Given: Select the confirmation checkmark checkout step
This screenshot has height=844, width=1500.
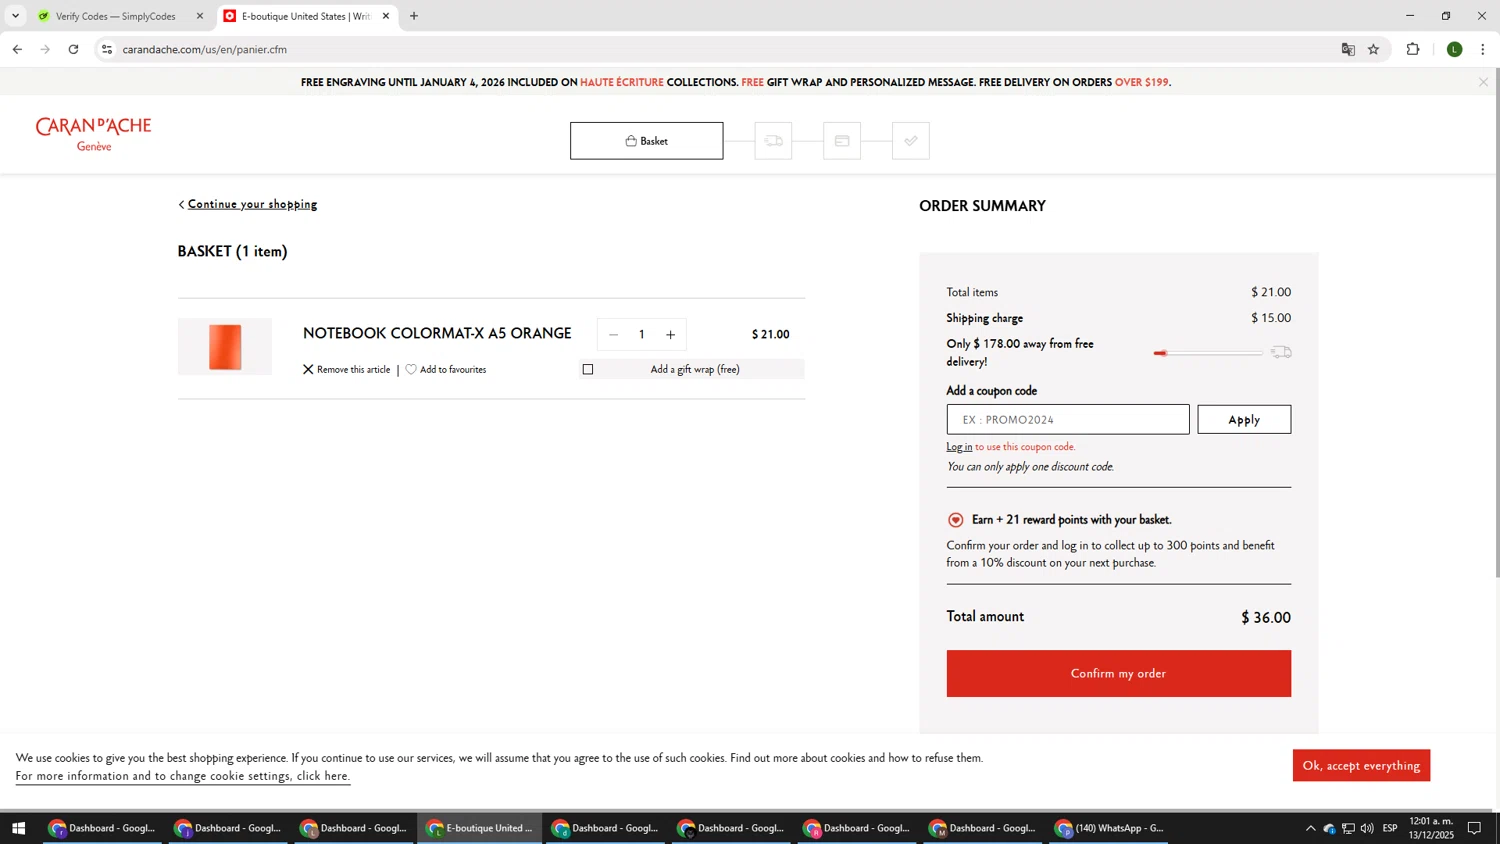Looking at the screenshot, I should point(910,141).
